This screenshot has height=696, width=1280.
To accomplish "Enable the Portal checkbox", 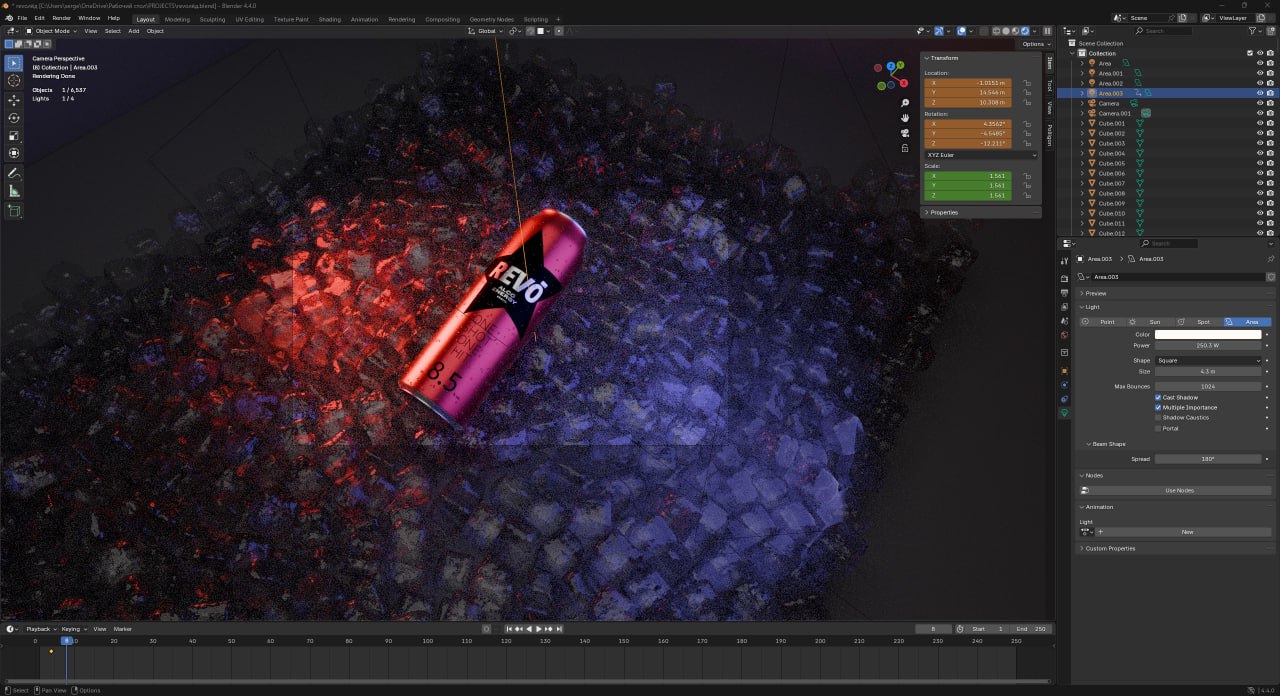I will [1158, 428].
